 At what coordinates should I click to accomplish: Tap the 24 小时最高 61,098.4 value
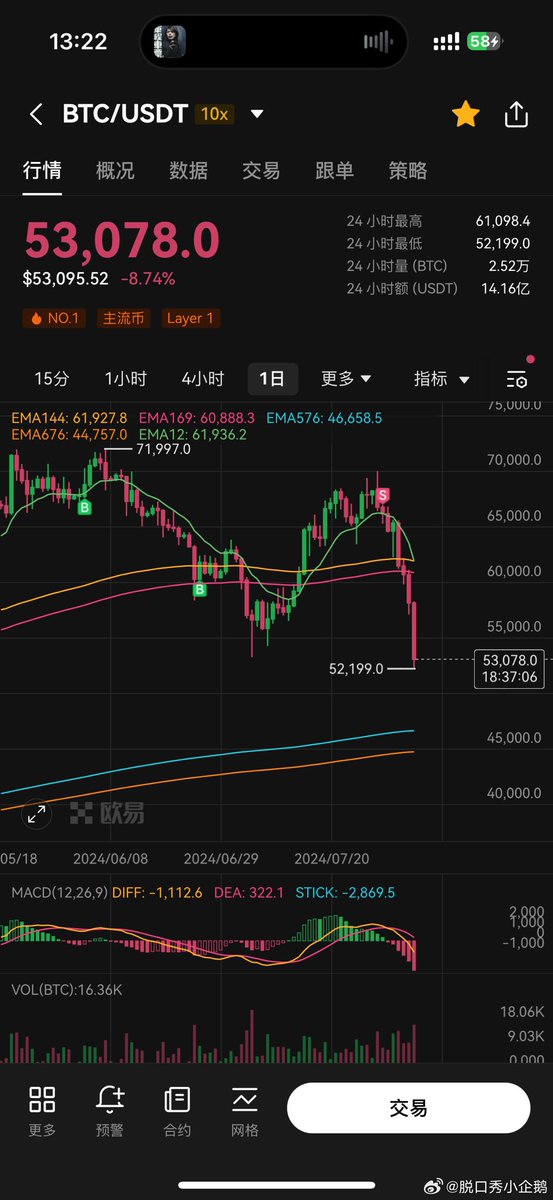point(503,221)
